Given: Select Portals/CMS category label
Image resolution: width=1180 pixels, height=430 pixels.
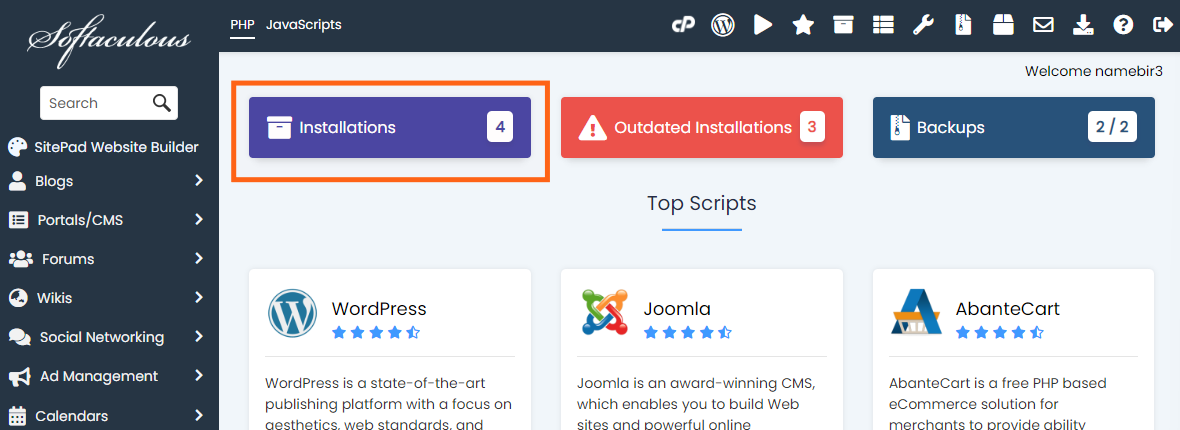Looking at the screenshot, I should point(80,220).
